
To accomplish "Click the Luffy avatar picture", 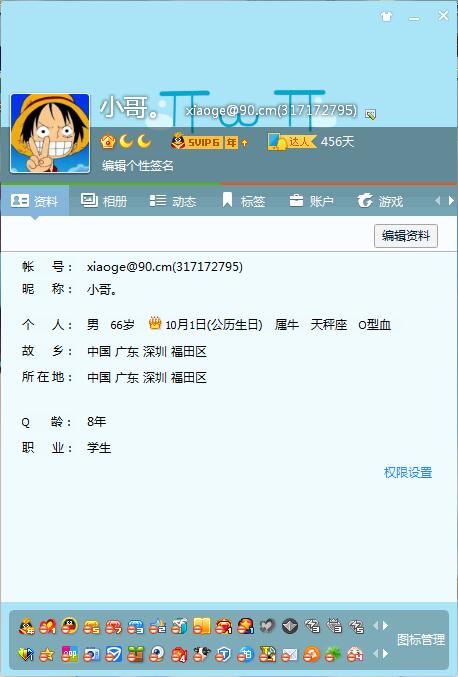I will click(50, 133).
